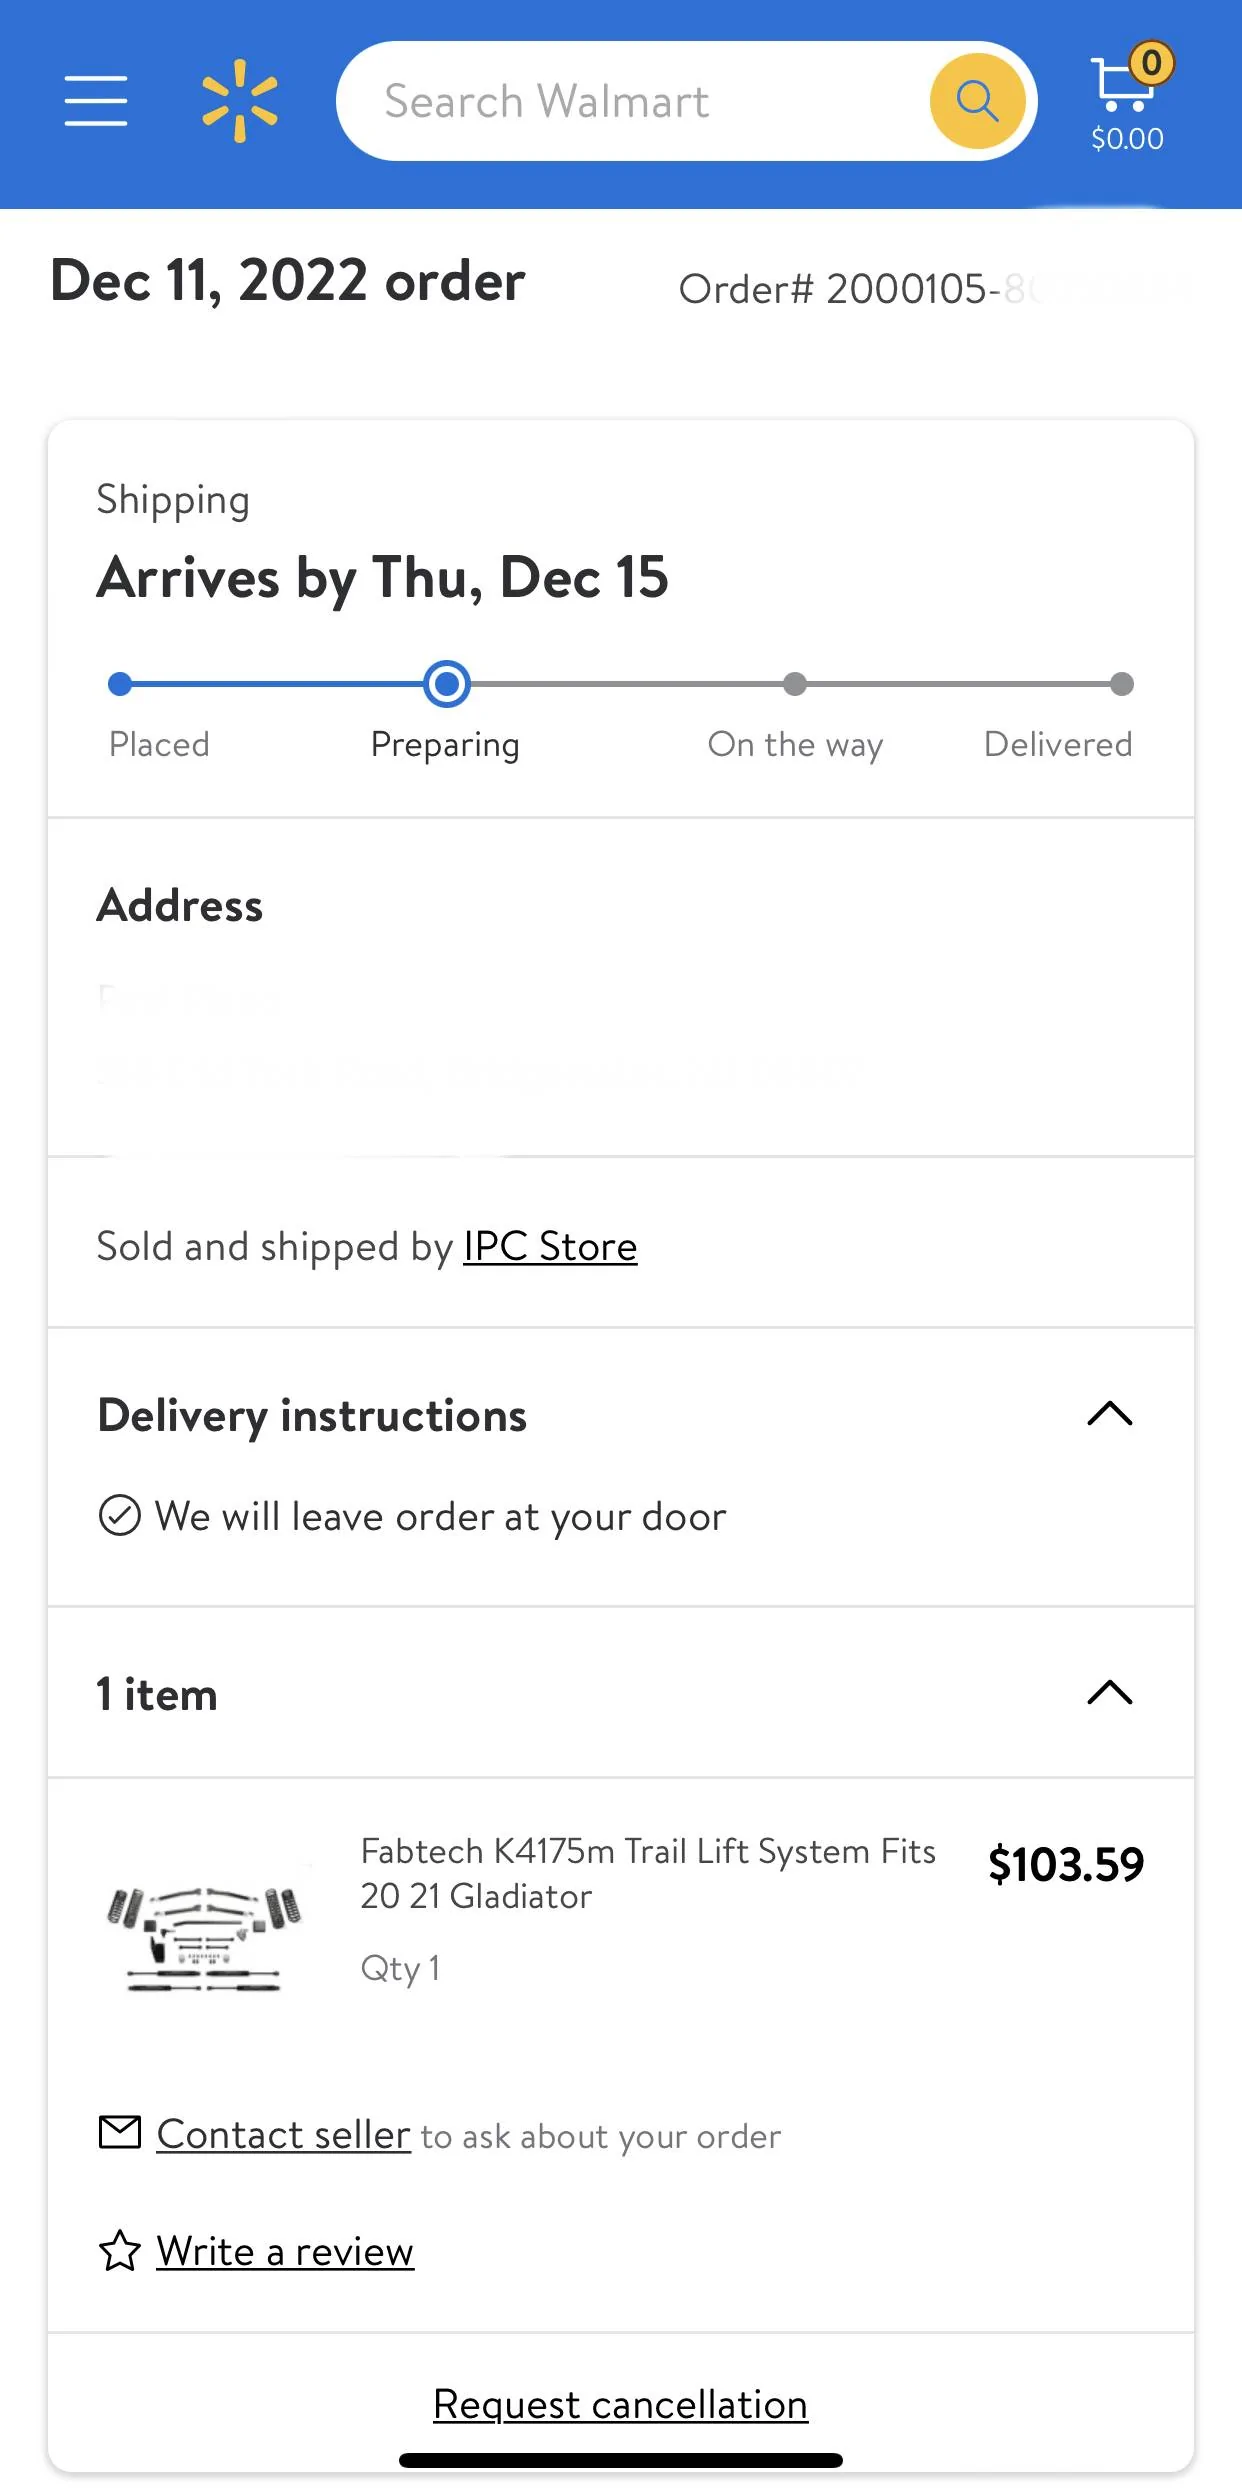Click Write a review link

tap(285, 2252)
